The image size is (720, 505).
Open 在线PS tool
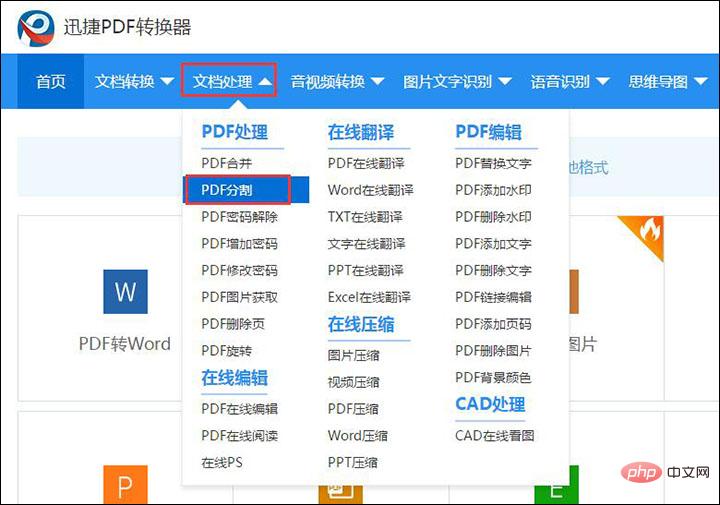[x=222, y=462]
